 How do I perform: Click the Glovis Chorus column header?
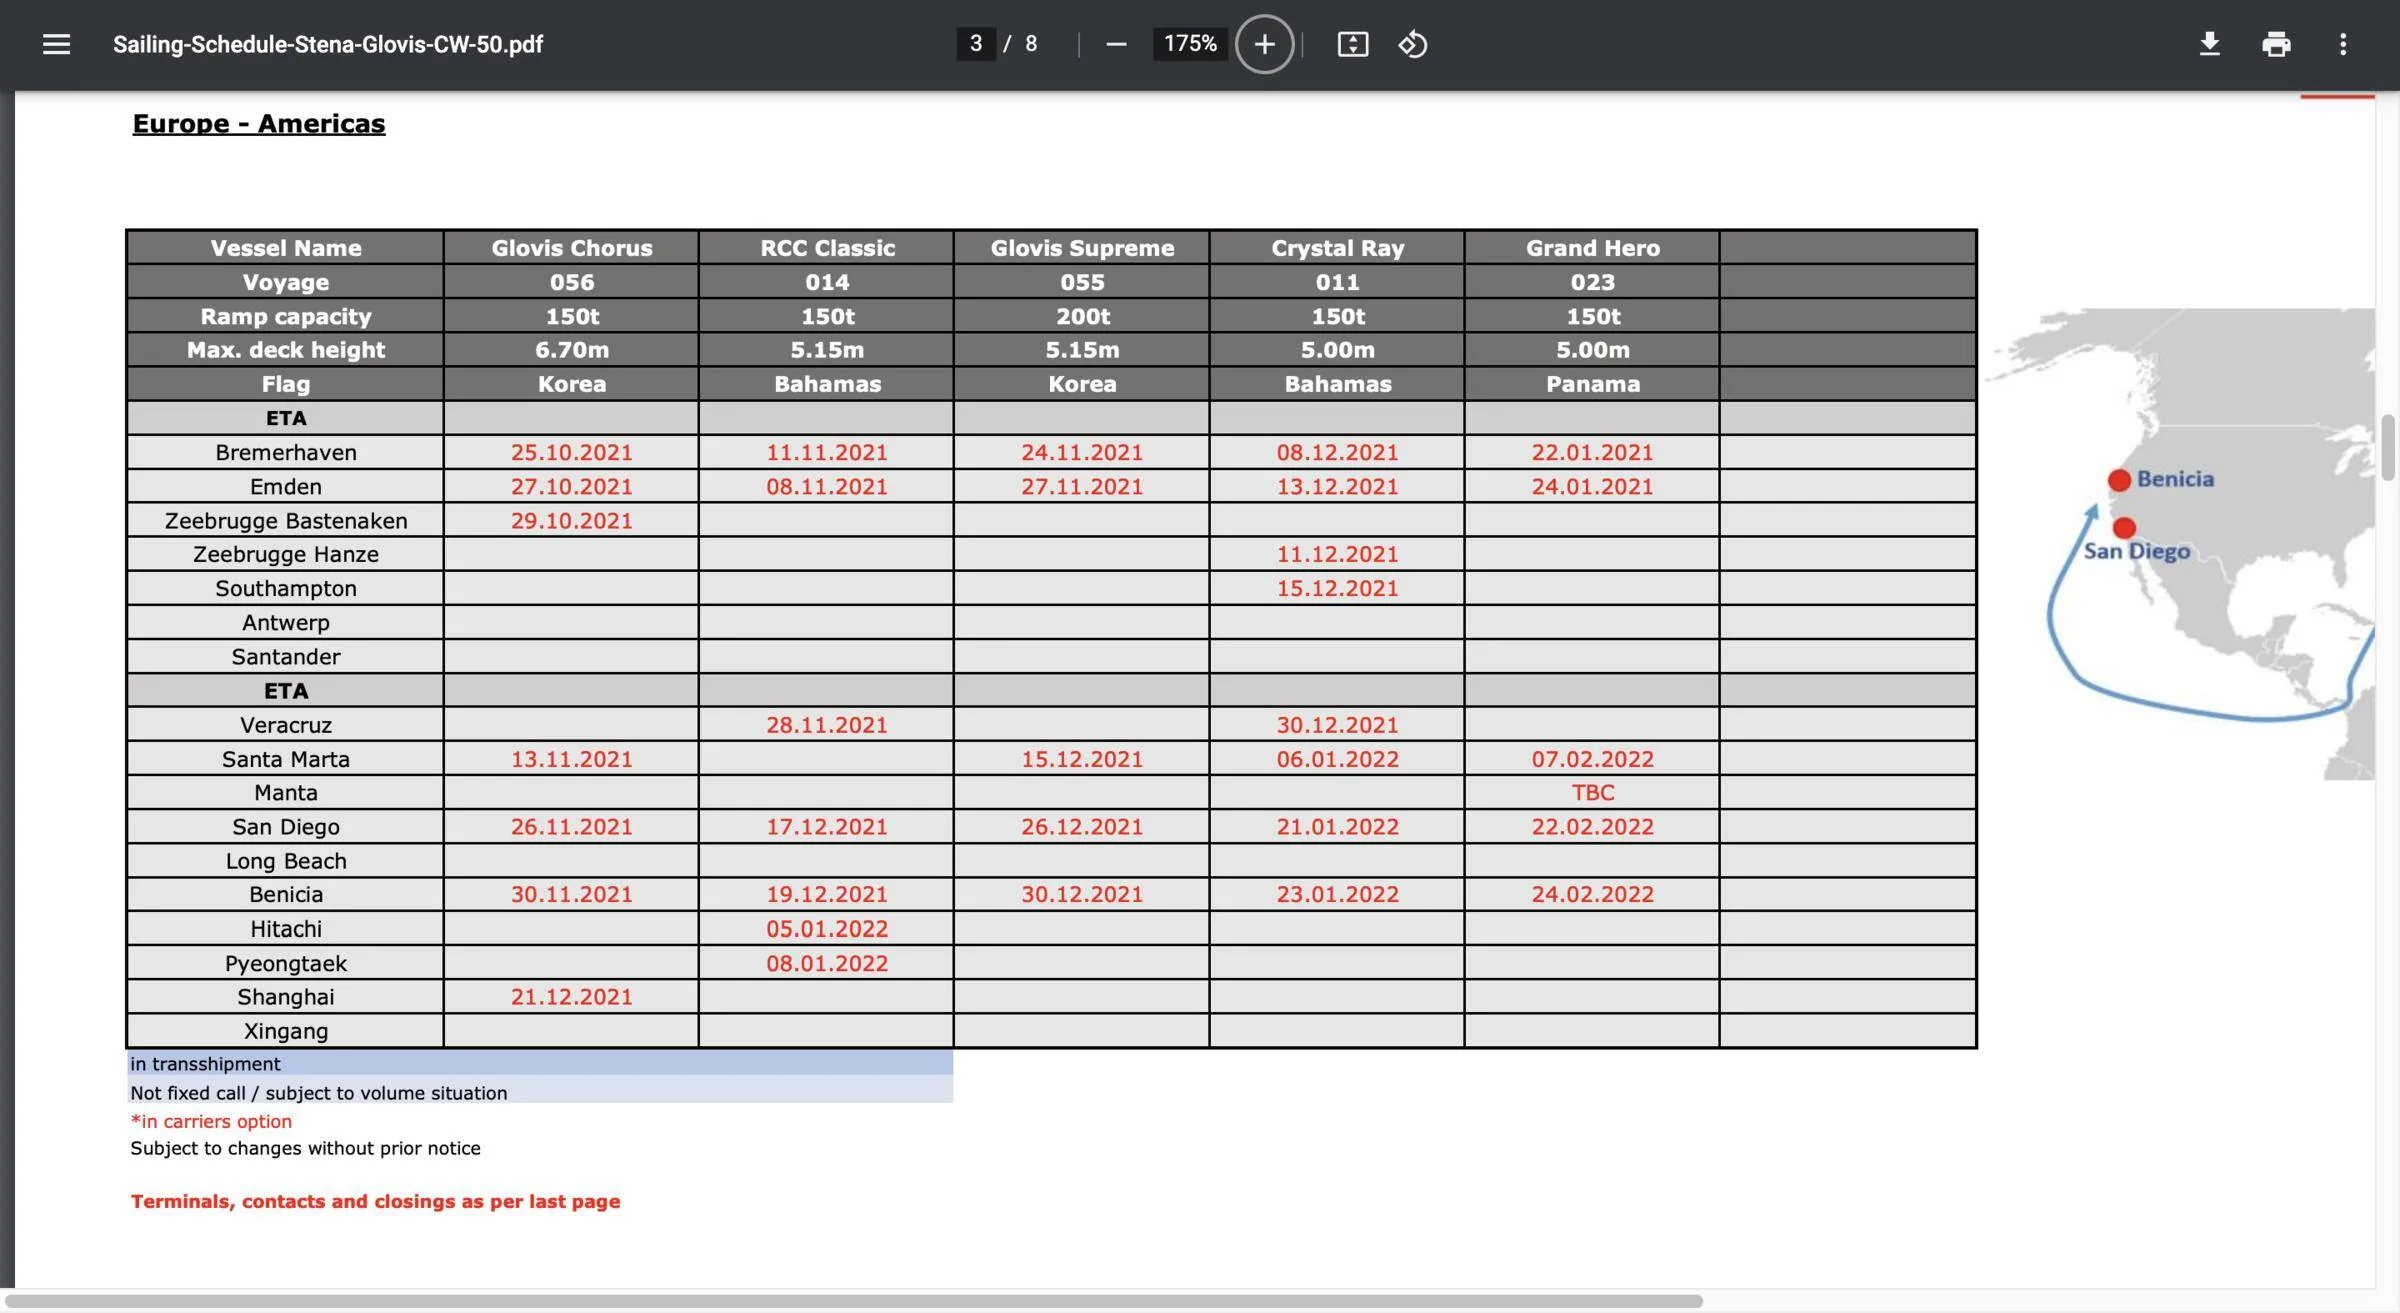click(572, 248)
